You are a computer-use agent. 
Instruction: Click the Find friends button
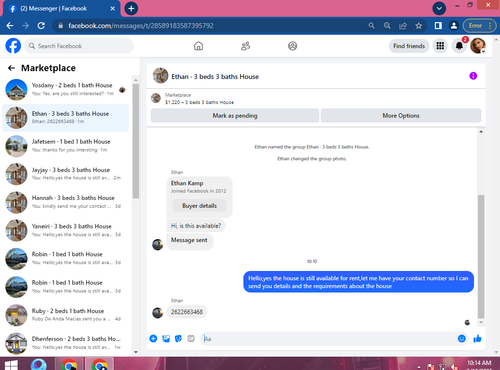pos(409,46)
